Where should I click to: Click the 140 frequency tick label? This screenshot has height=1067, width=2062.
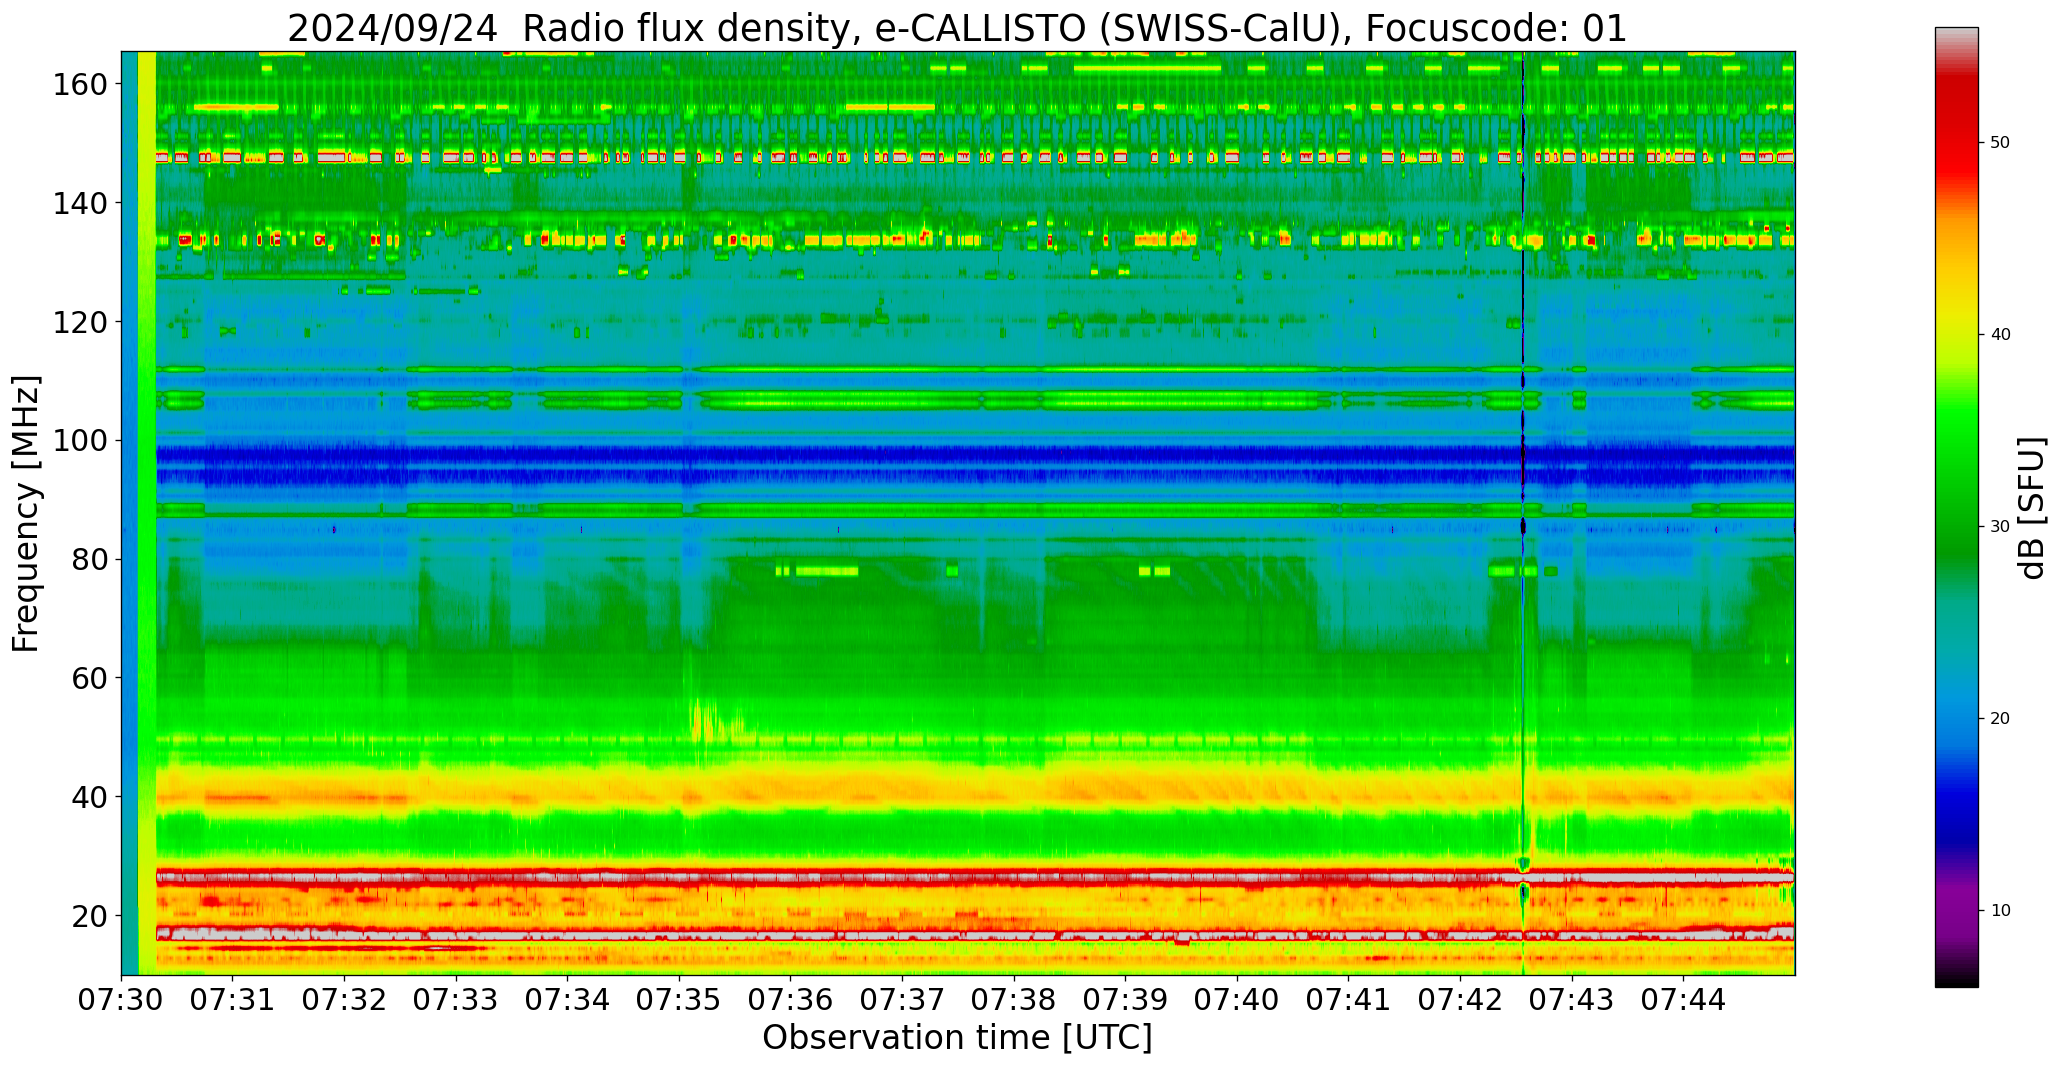pyautogui.click(x=80, y=203)
